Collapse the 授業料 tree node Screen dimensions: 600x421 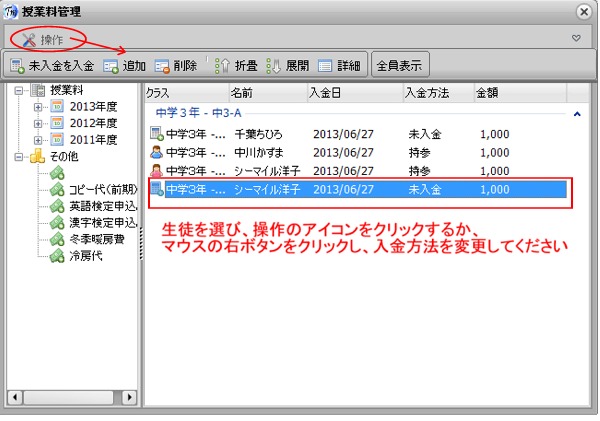(18, 91)
